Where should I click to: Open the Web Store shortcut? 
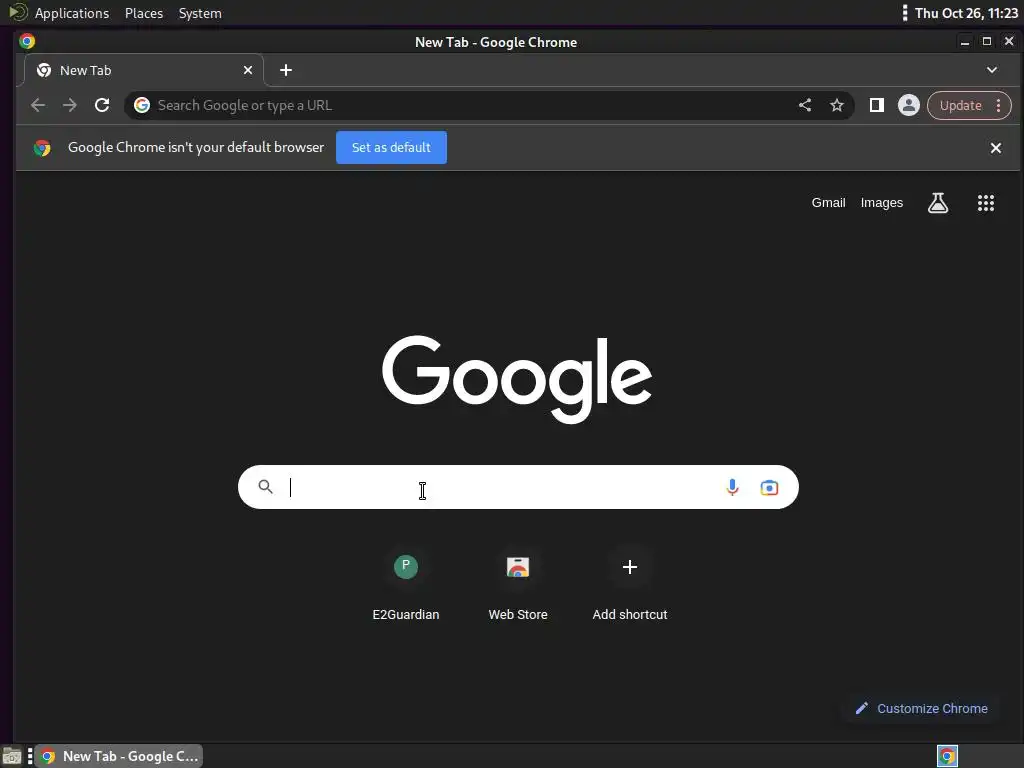518,585
